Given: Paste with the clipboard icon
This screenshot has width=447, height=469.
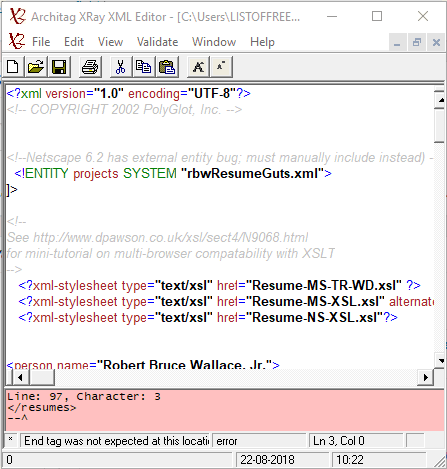Looking at the screenshot, I should click(167, 67).
